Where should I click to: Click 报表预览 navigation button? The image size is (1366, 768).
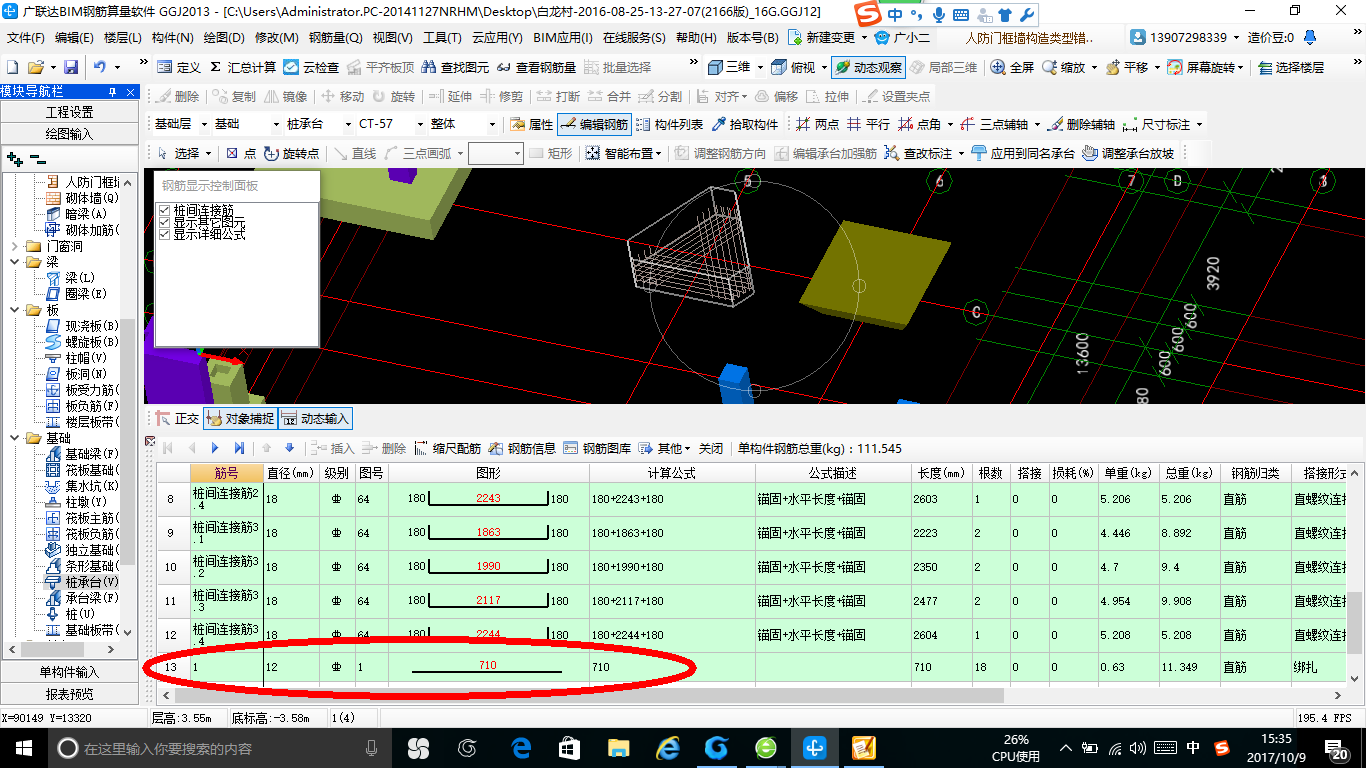point(70,693)
